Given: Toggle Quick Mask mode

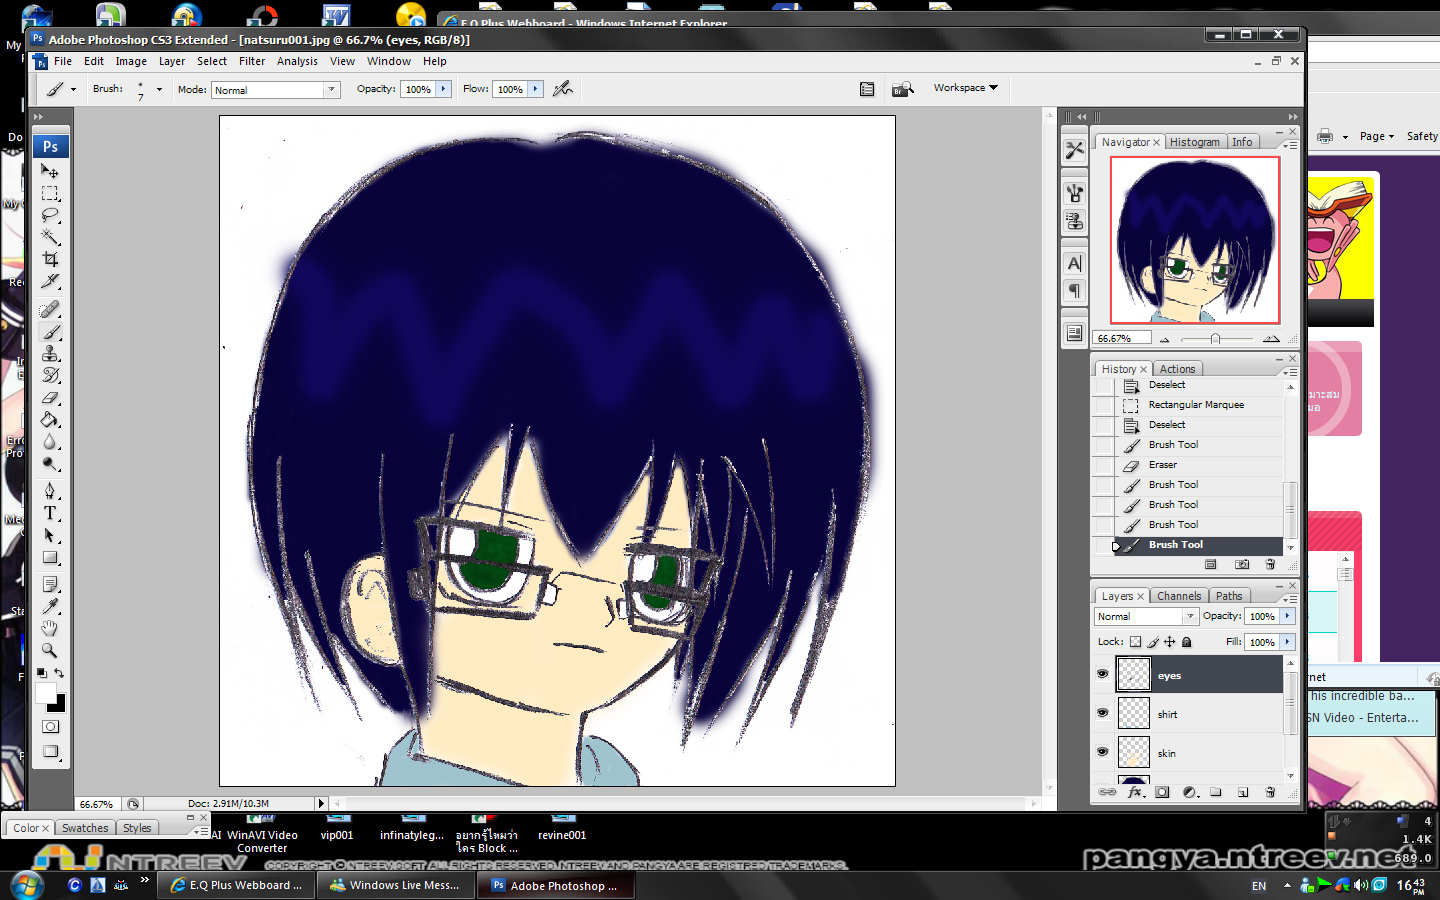Looking at the screenshot, I should pos(50,727).
